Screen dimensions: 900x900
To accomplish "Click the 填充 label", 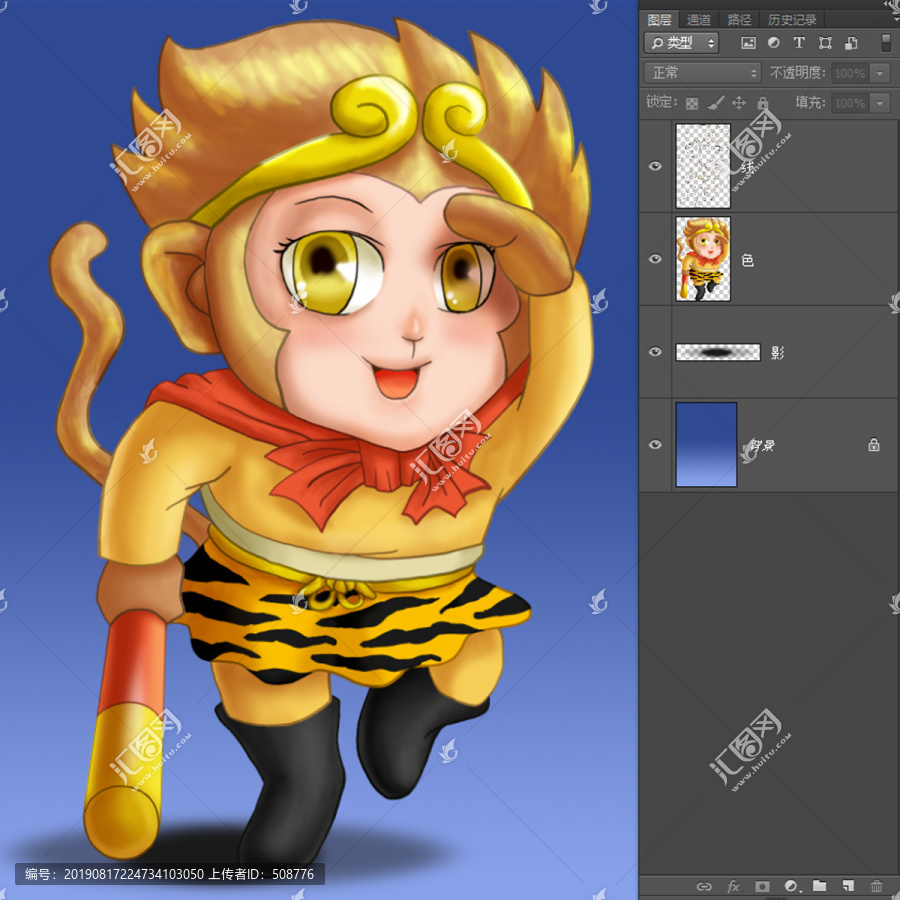I will [810, 102].
